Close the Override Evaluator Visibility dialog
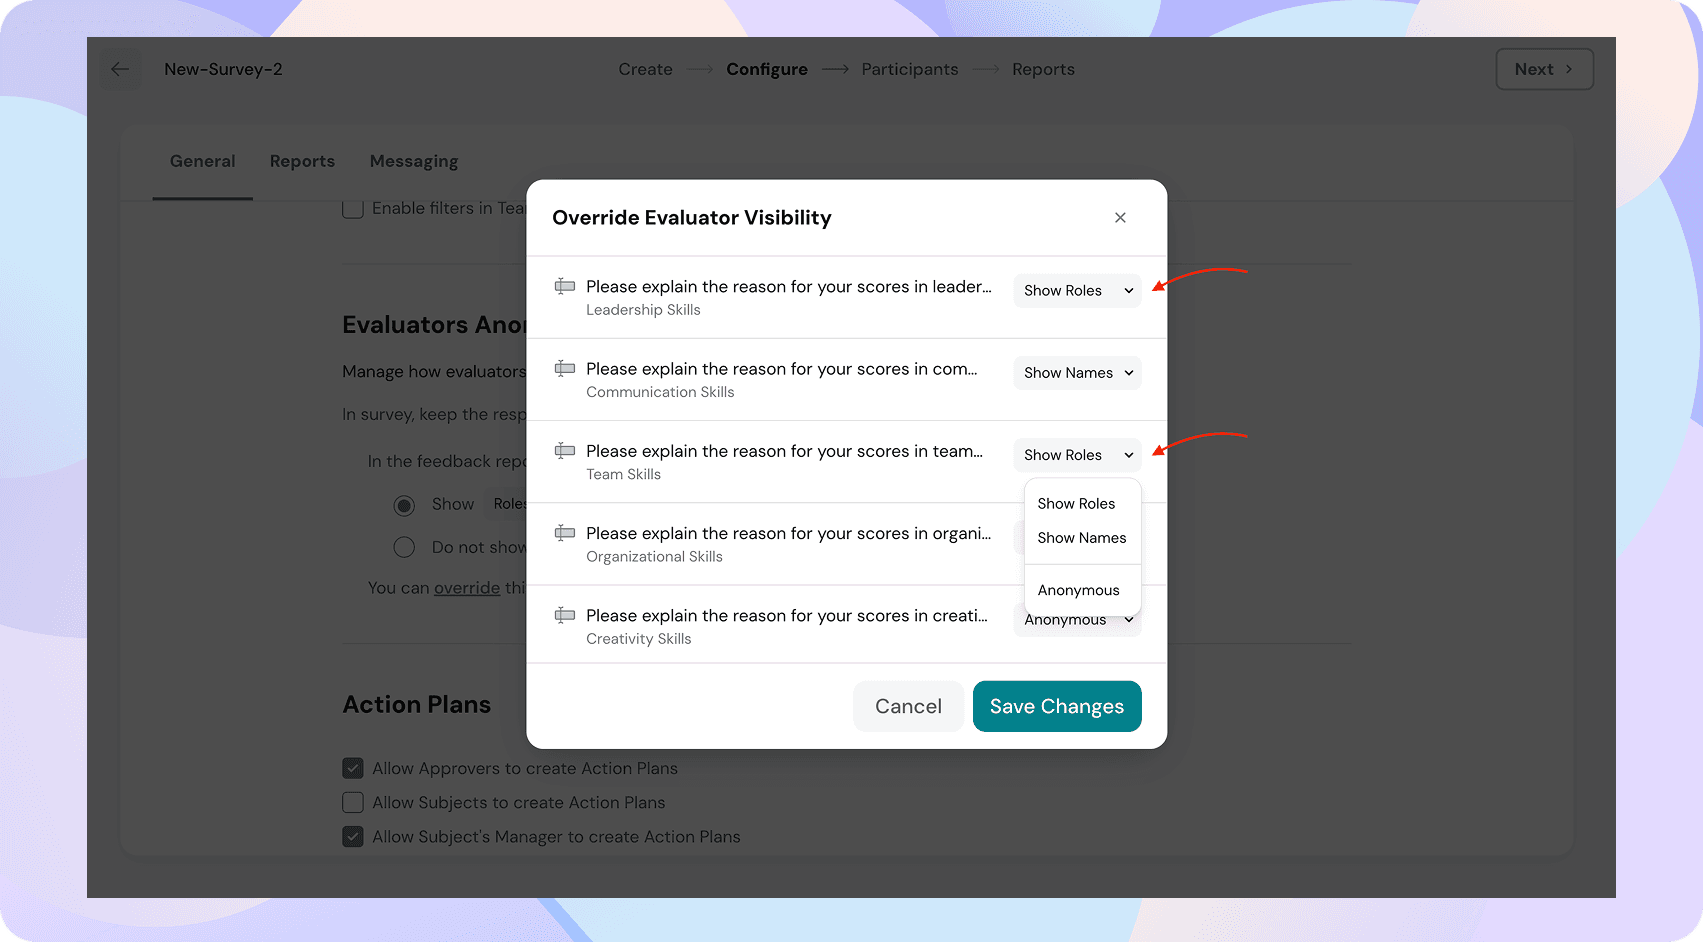The height and width of the screenshot is (942, 1703). click(1120, 218)
